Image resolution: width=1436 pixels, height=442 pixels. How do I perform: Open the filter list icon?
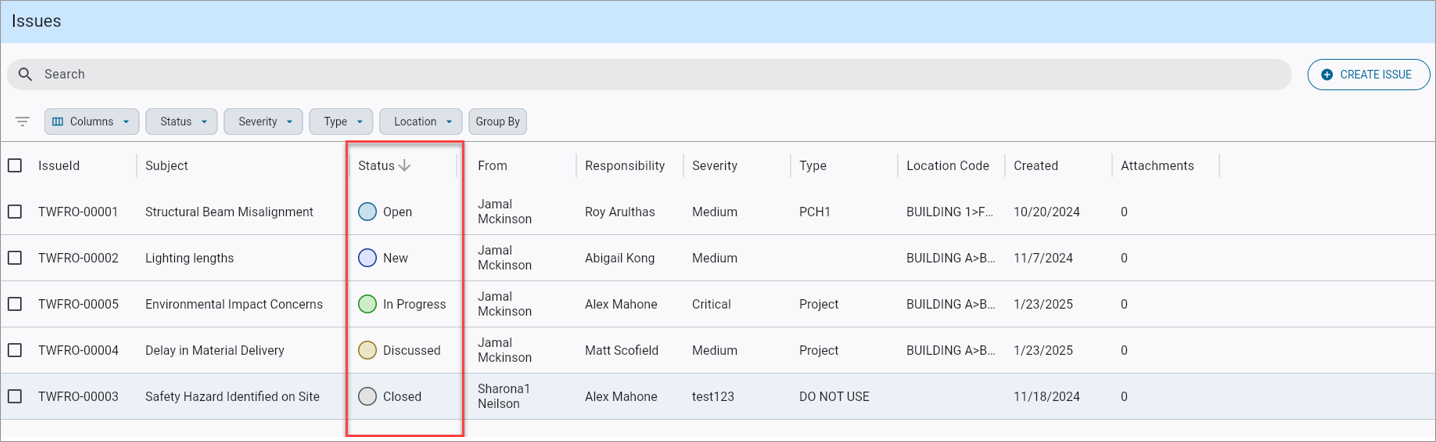pos(22,122)
